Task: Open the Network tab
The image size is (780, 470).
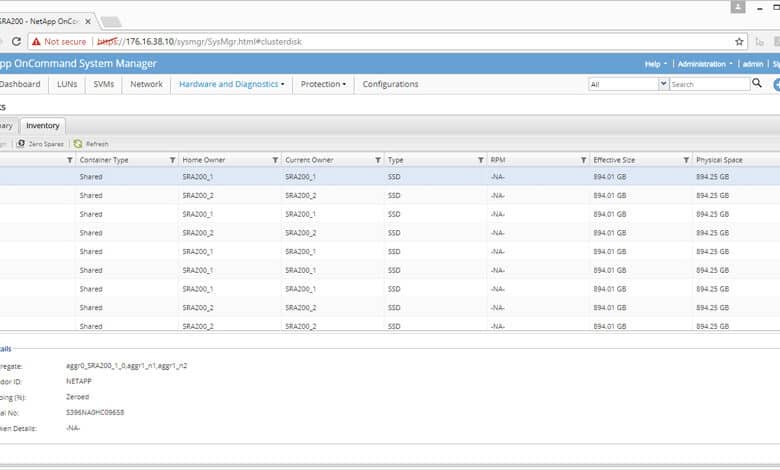Action: point(146,84)
